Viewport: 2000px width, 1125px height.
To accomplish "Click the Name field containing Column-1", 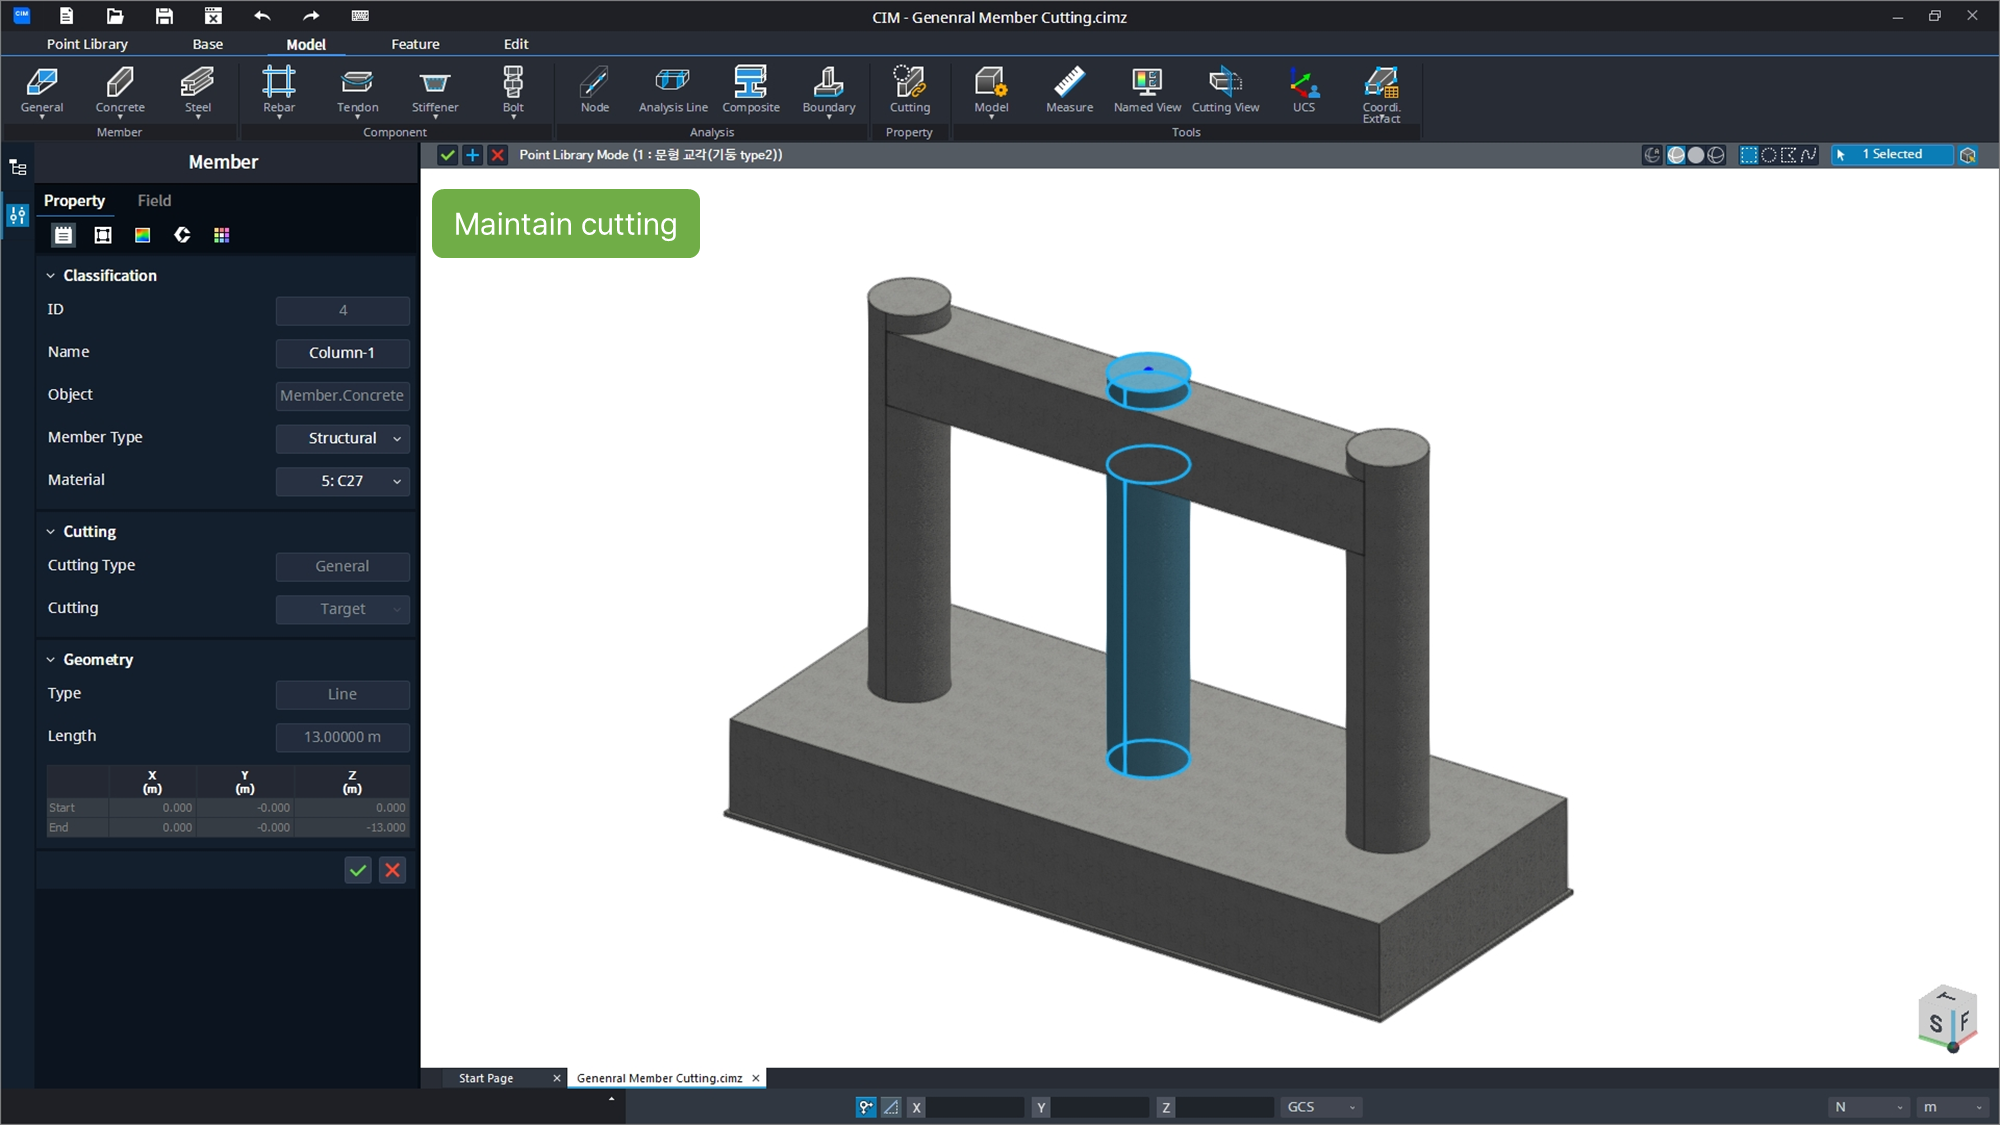I will 342,353.
